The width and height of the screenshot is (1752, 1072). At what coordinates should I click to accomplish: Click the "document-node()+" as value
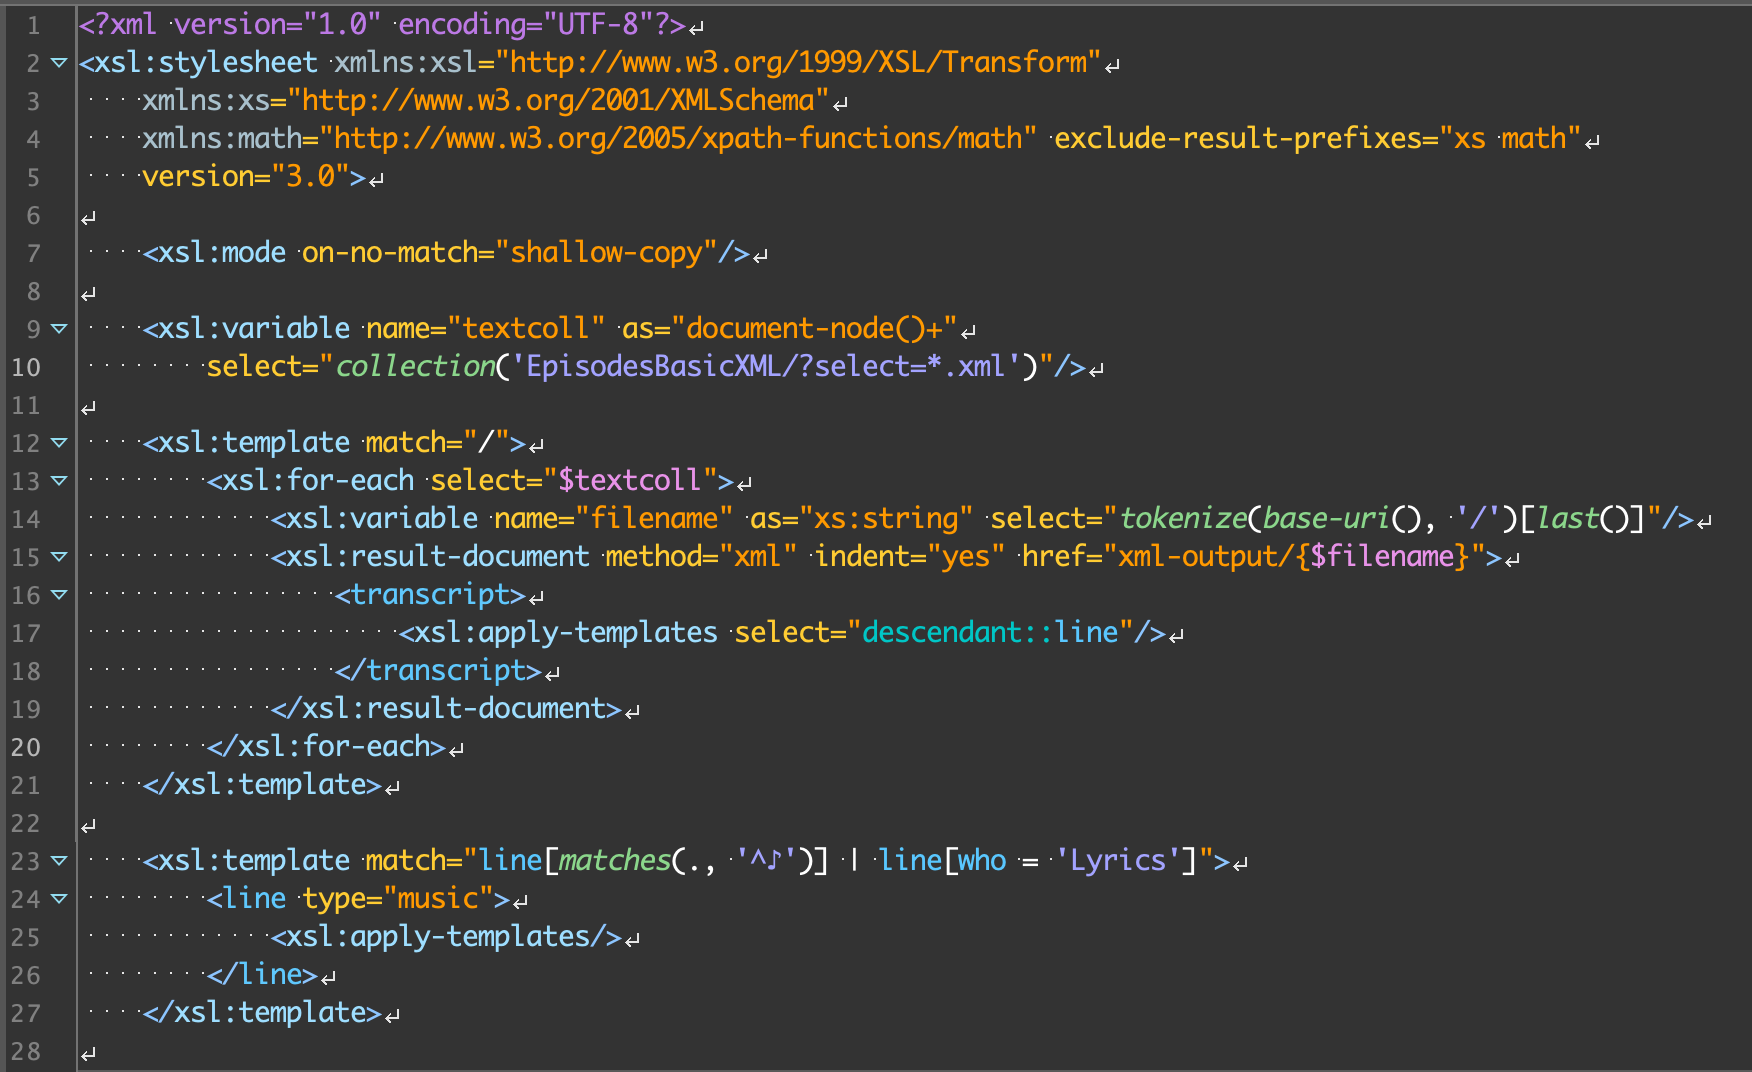814,329
